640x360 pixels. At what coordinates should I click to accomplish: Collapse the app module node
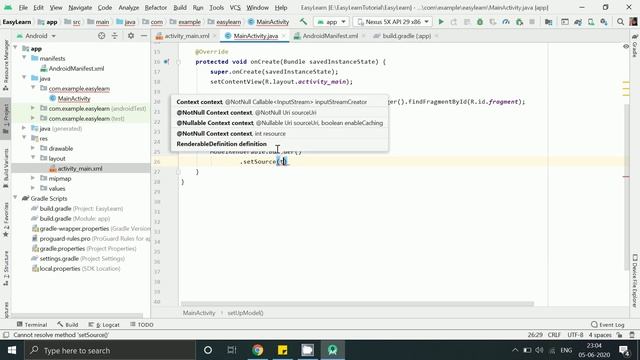[16, 48]
